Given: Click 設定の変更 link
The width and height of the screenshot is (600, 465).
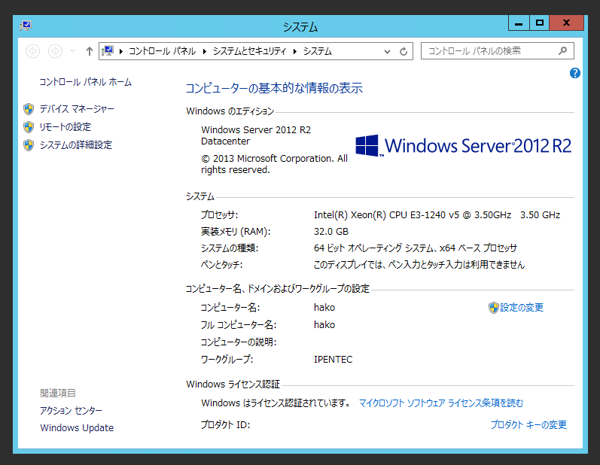Looking at the screenshot, I should pyautogui.click(x=522, y=307).
